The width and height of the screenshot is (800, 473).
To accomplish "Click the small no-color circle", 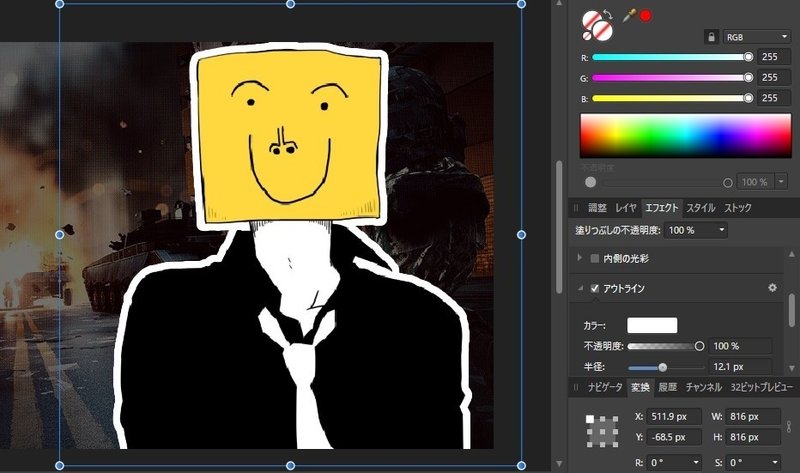I will (587, 36).
